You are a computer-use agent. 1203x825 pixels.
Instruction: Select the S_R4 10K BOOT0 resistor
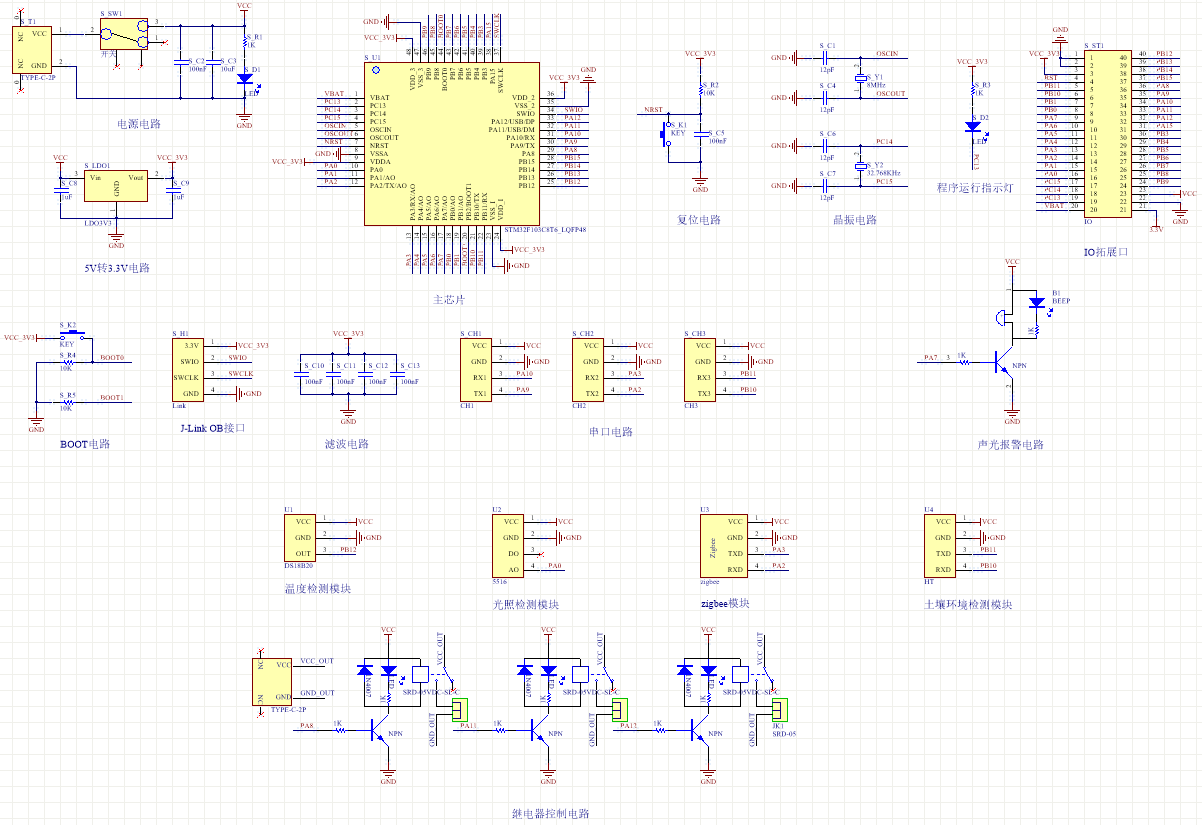pyautogui.click(x=68, y=361)
